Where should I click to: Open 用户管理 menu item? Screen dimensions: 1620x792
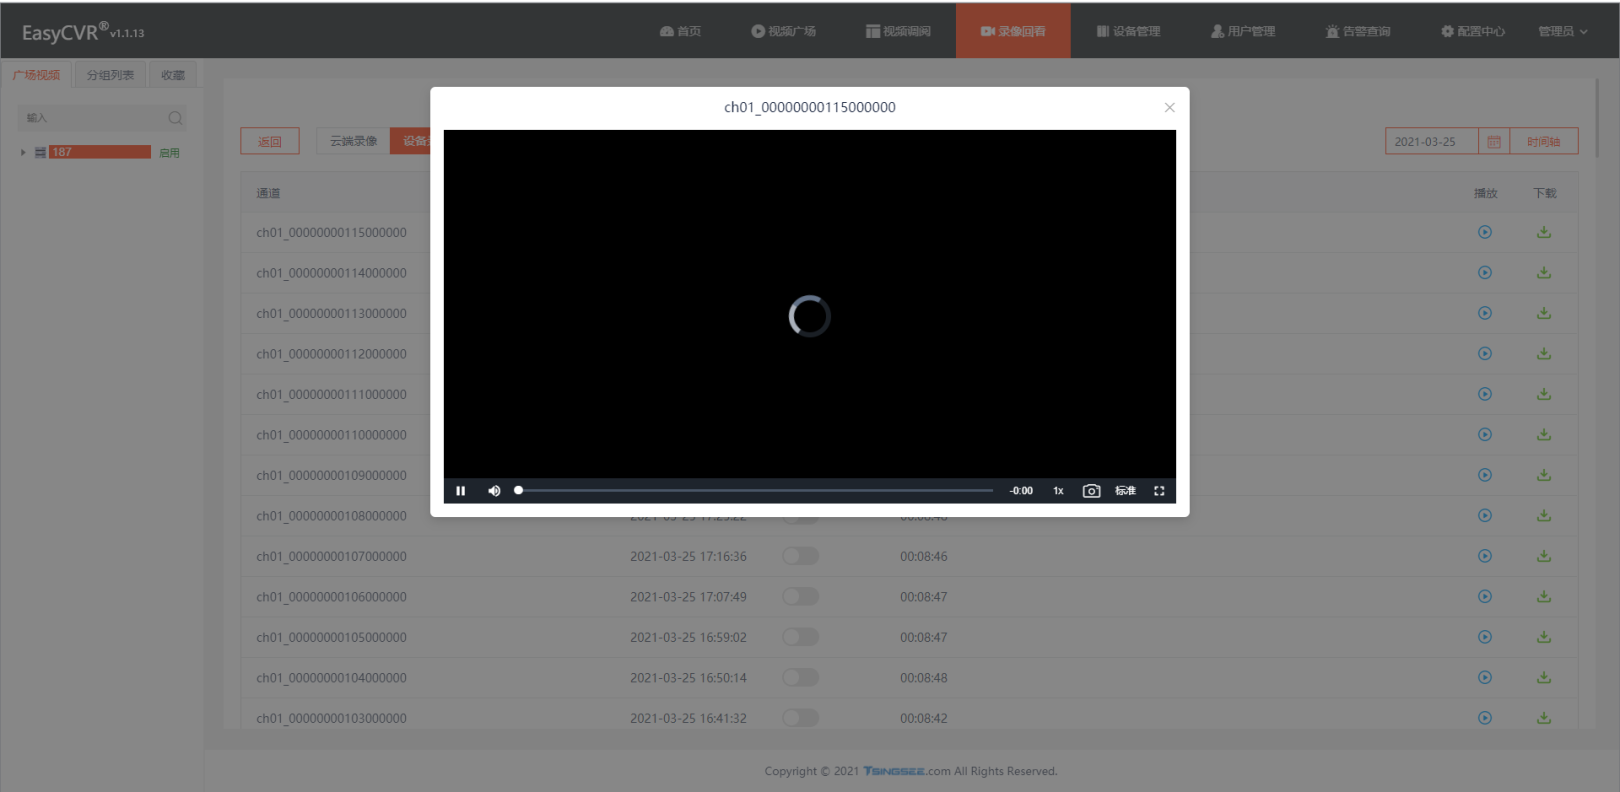tap(1243, 31)
